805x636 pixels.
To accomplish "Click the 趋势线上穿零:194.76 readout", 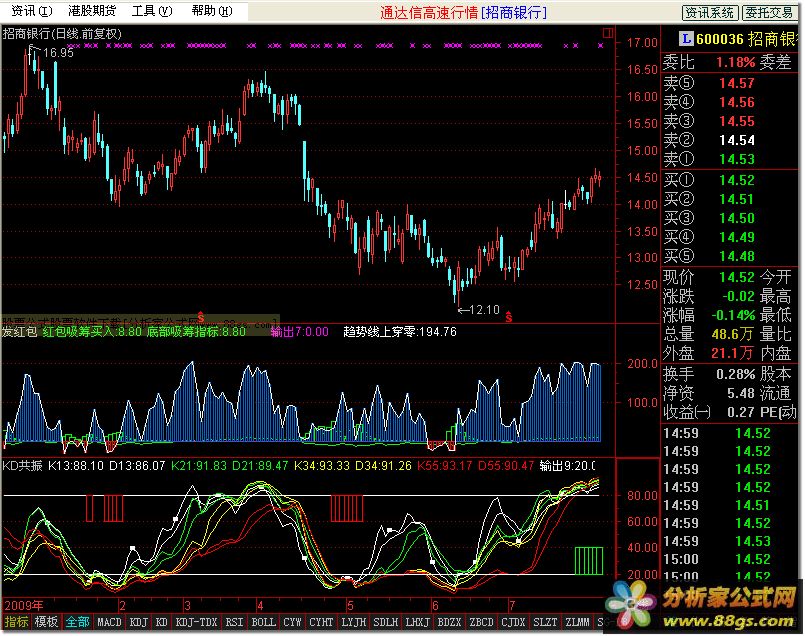I will (x=400, y=332).
